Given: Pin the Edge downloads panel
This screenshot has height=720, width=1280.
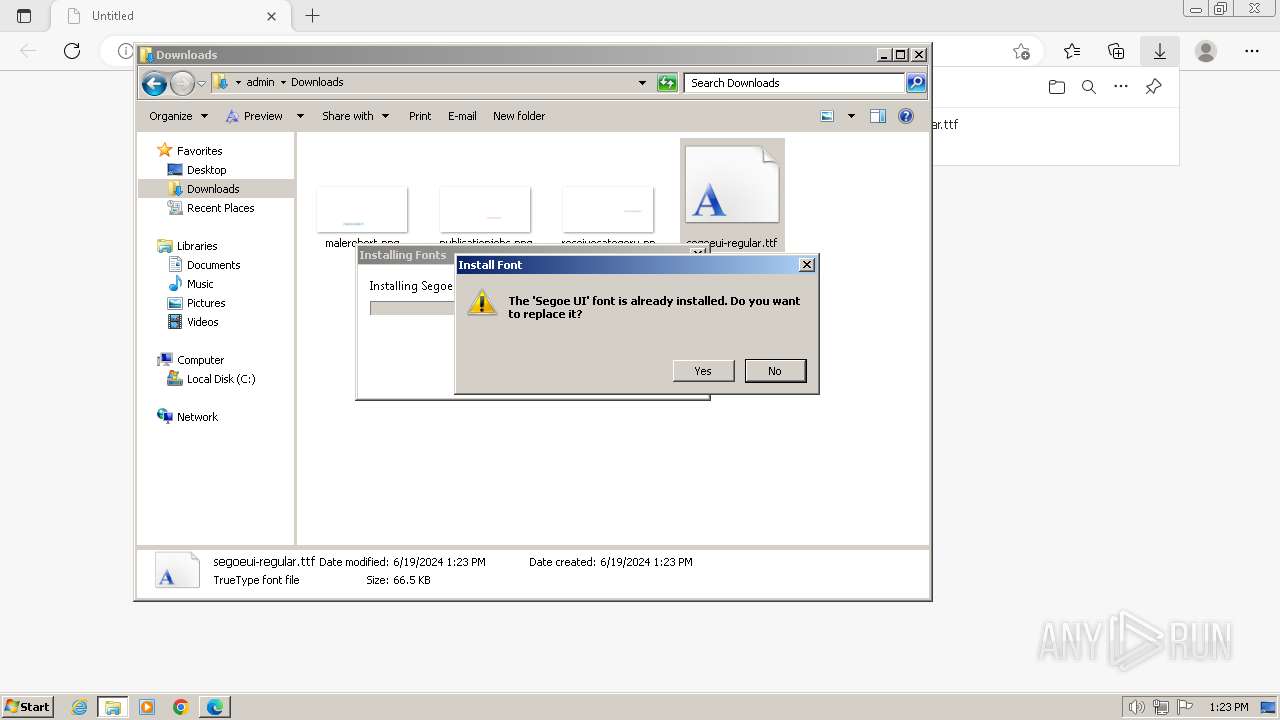Looking at the screenshot, I should click(x=1153, y=87).
